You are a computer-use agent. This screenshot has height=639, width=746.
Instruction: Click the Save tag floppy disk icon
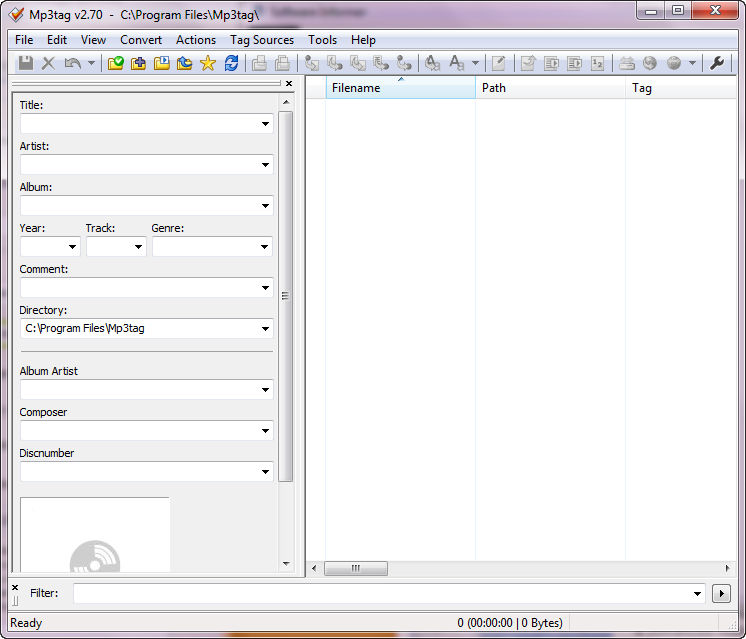click(x=26, y=63)
